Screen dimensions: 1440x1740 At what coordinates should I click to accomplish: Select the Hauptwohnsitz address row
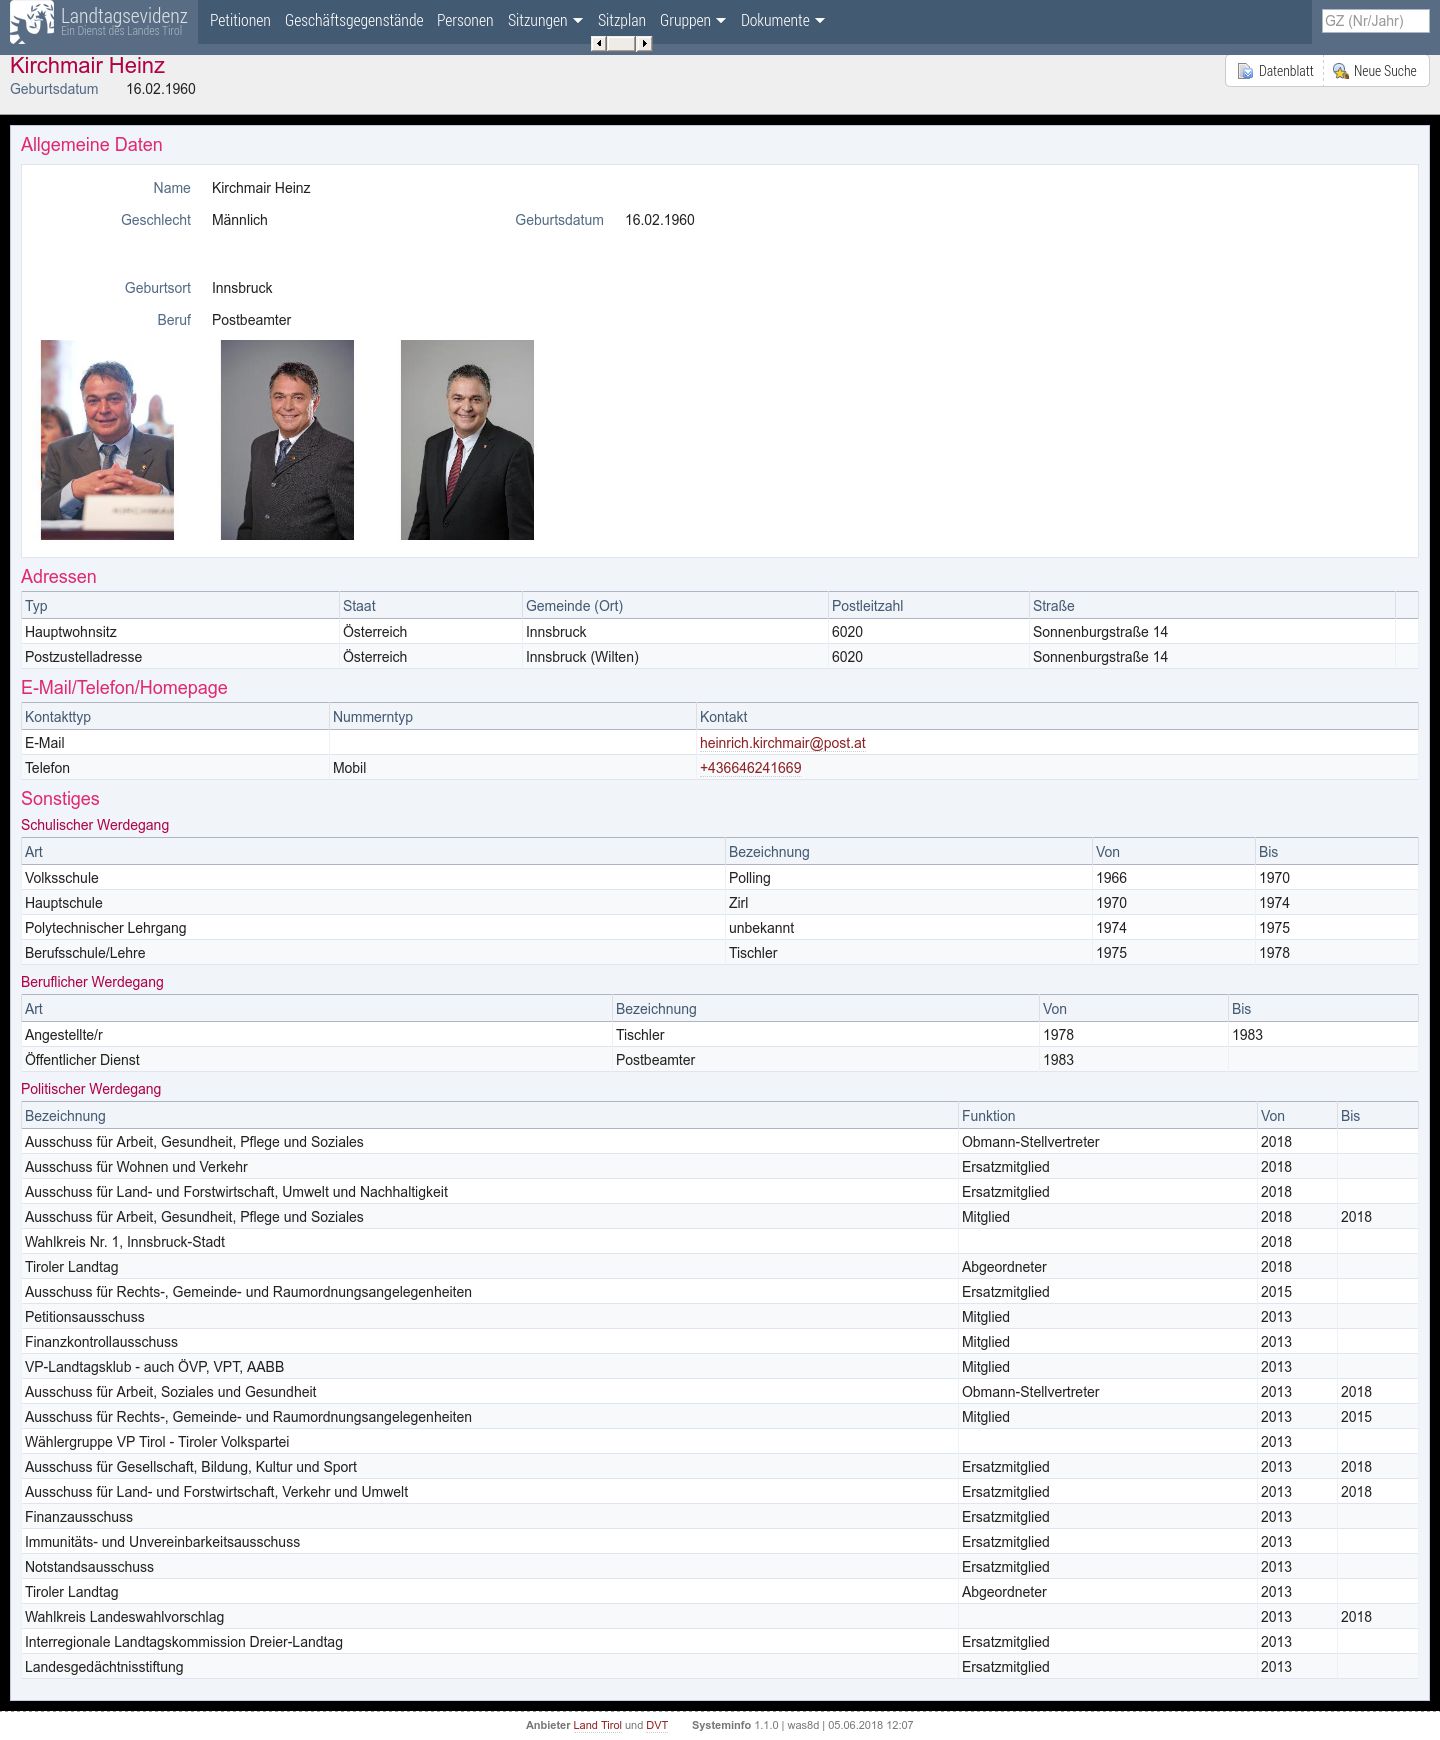pos(720,632)
